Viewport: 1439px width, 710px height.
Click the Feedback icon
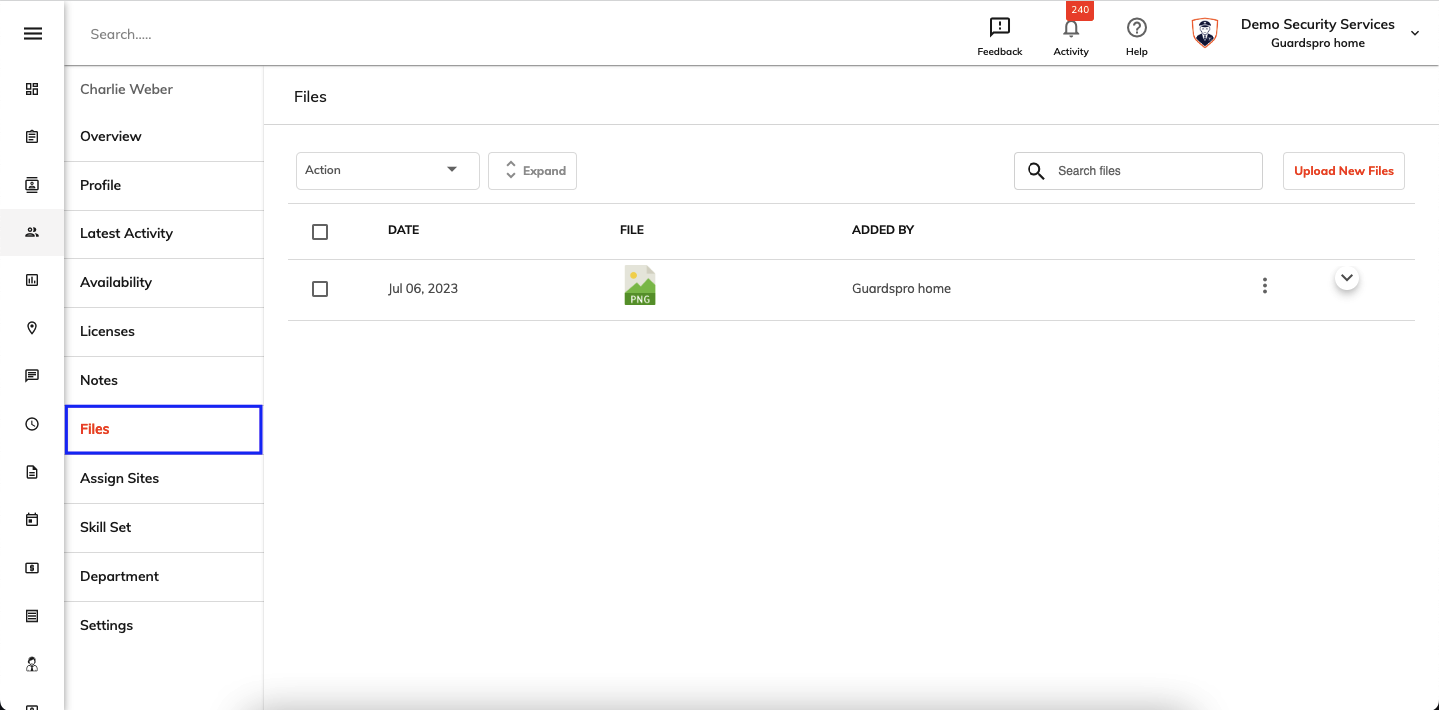pos(999,28)
